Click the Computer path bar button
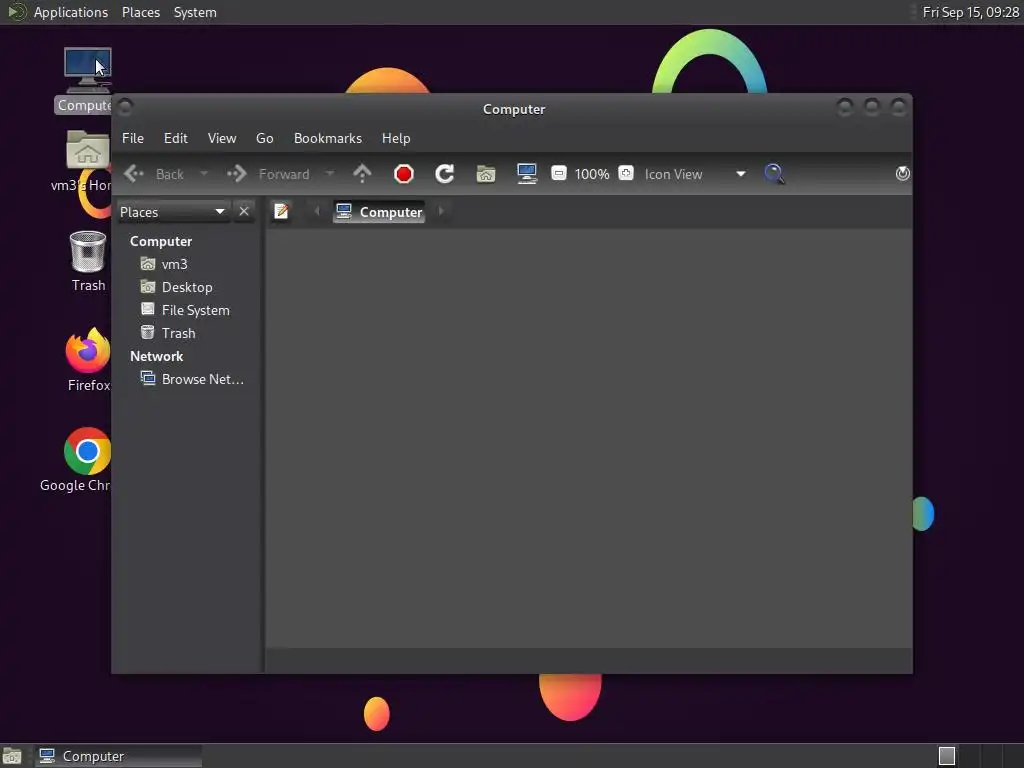This screenshot has height=768, width=1024. point(379,212)
